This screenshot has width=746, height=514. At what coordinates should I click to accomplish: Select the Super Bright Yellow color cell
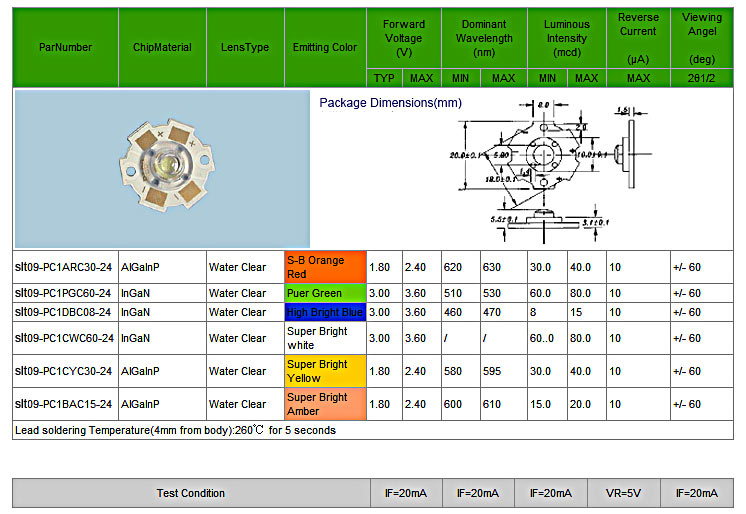point(325,371)
